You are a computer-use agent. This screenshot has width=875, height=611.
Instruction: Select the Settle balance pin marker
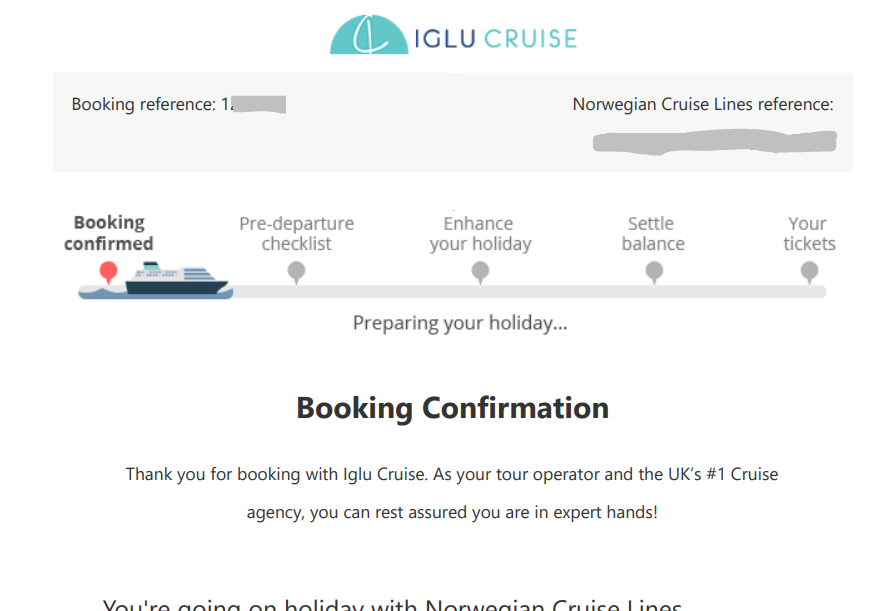[654, 273]
